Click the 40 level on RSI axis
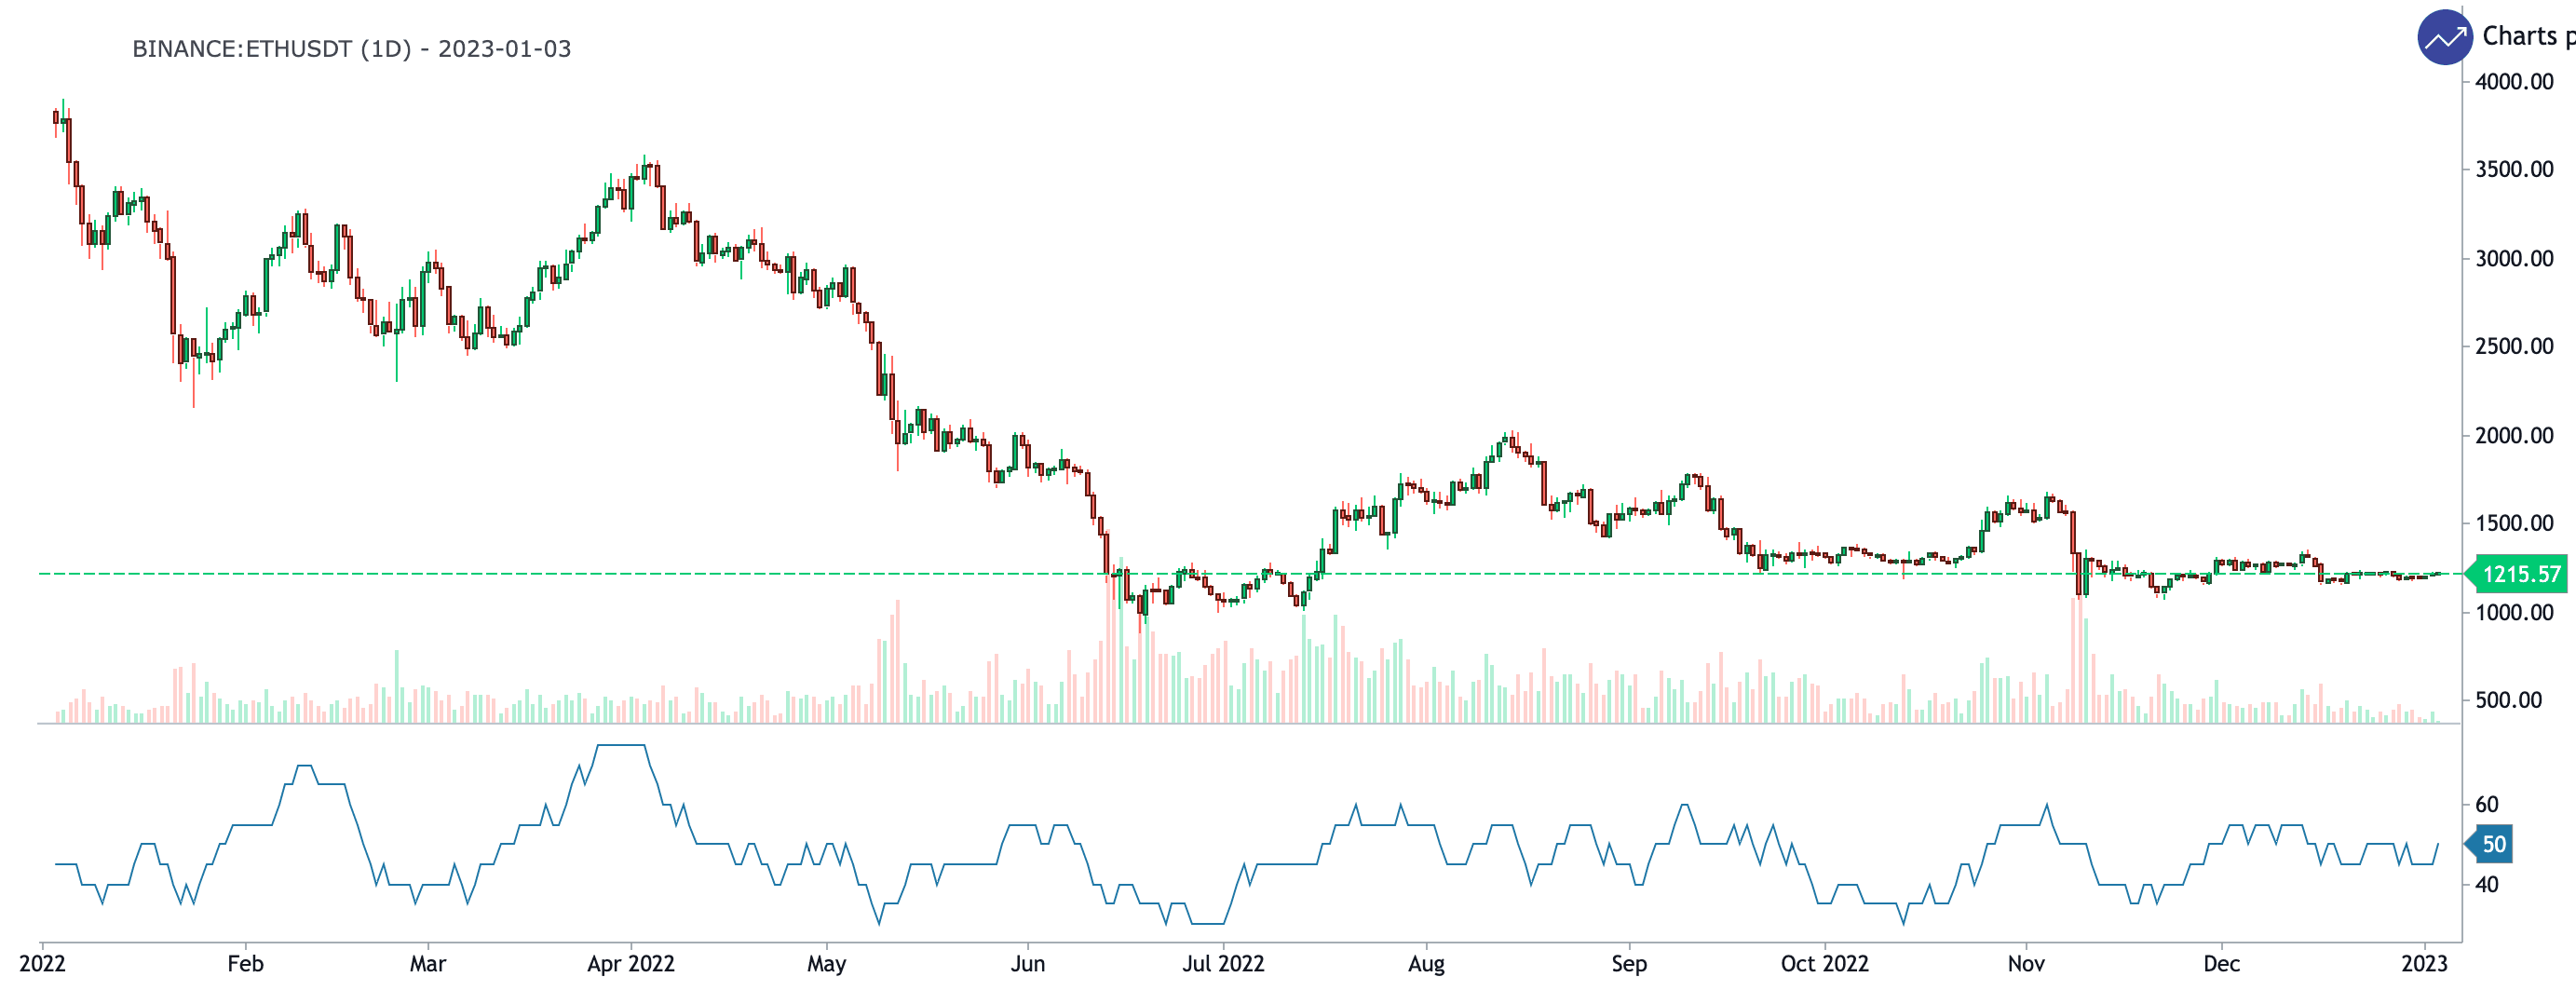 (x=2486, y=885)
